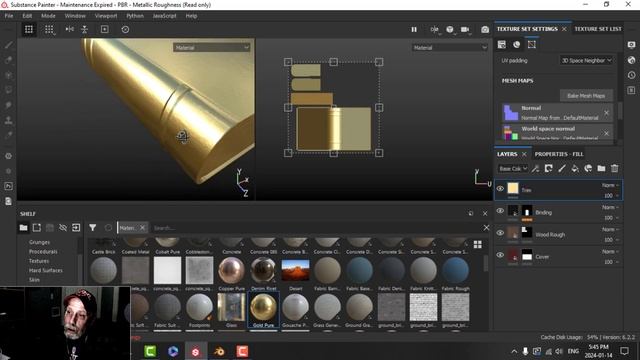Switch to 3D/2D split grid view icon
Screen dimensions: 640x360
pyautogui.click(x=29, y=29)
